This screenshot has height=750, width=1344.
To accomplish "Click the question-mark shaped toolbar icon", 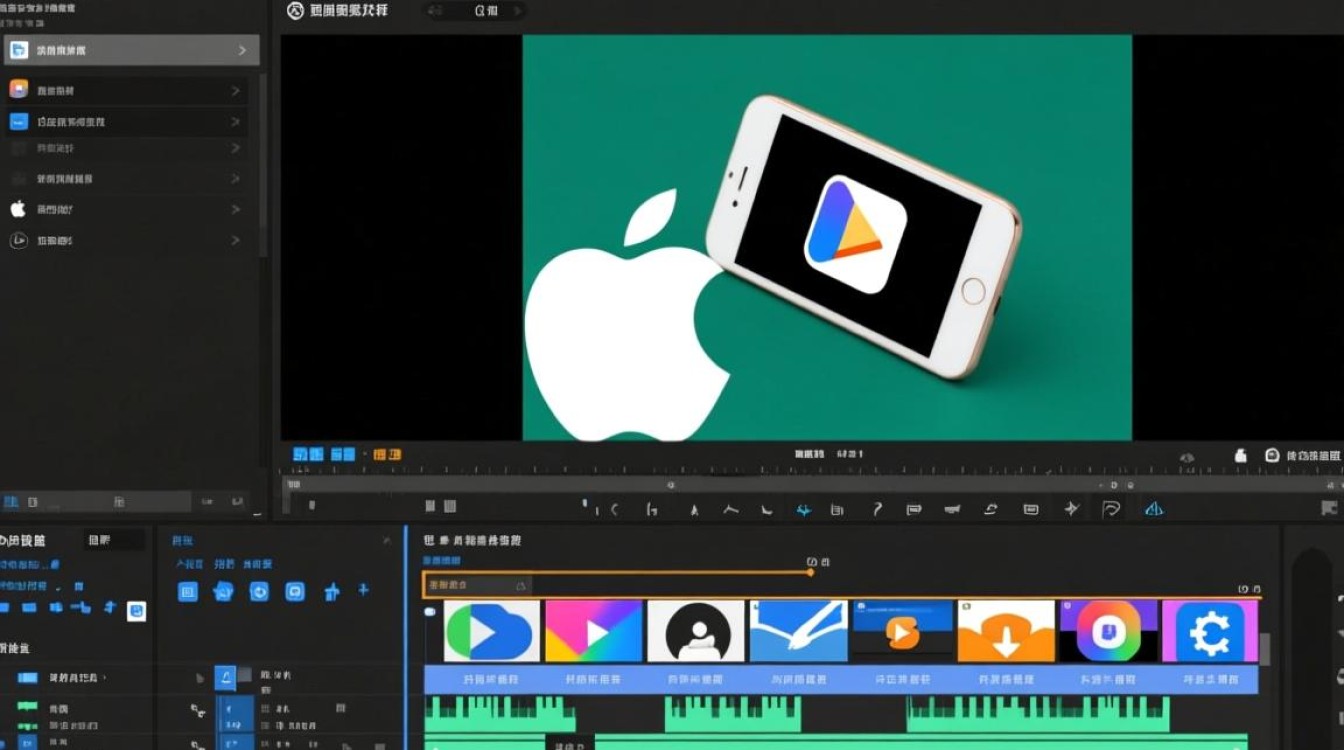I will point(877,509).
